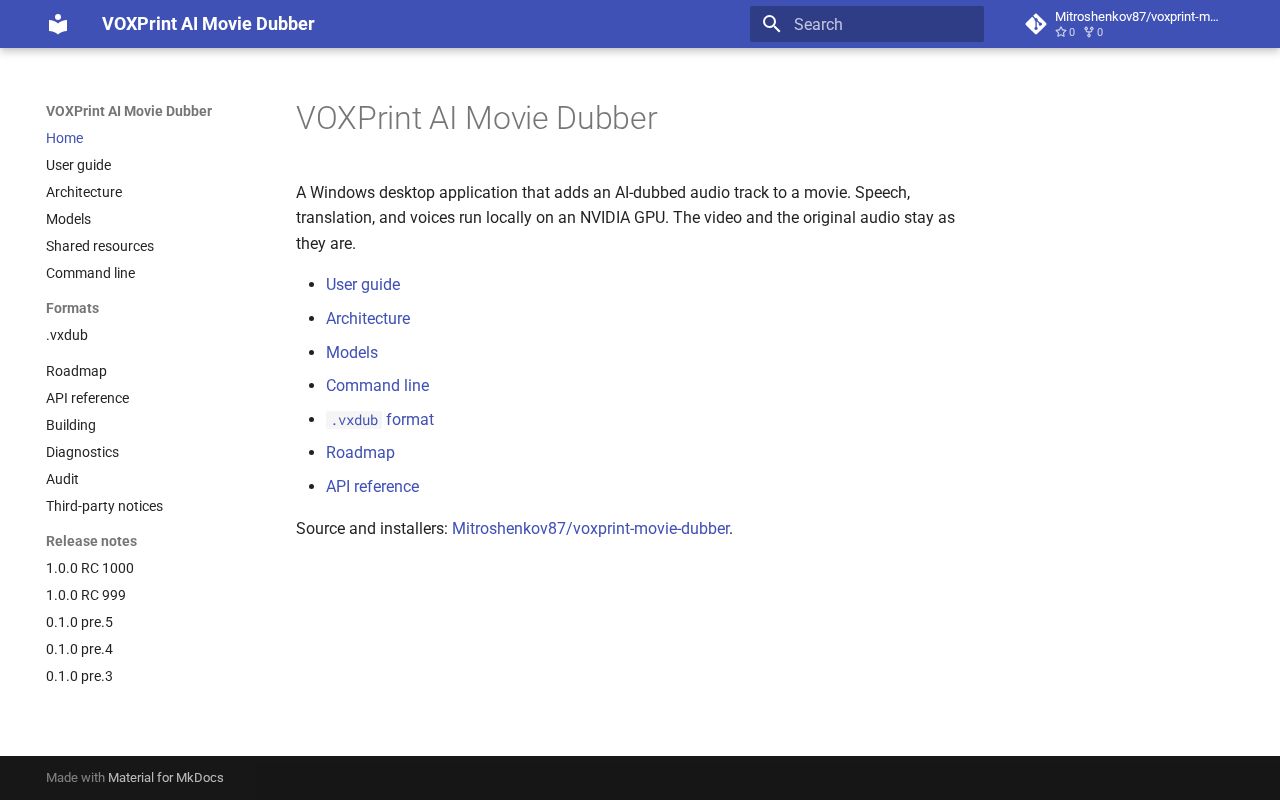Click the Models link in content list
Image resolution: width=1280 pixels, height=800 pixels.
click(x=352, y=352)
